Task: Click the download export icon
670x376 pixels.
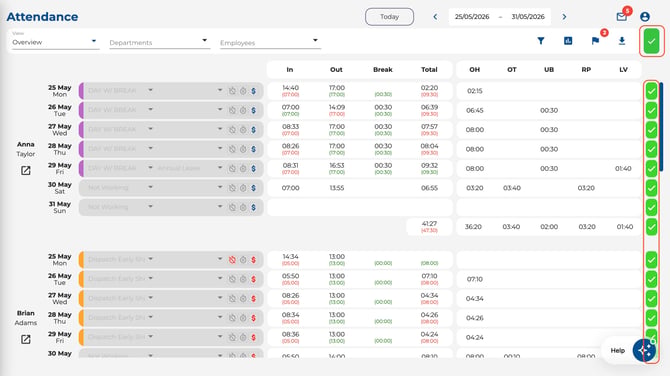Action: click(x=622, y=41)
